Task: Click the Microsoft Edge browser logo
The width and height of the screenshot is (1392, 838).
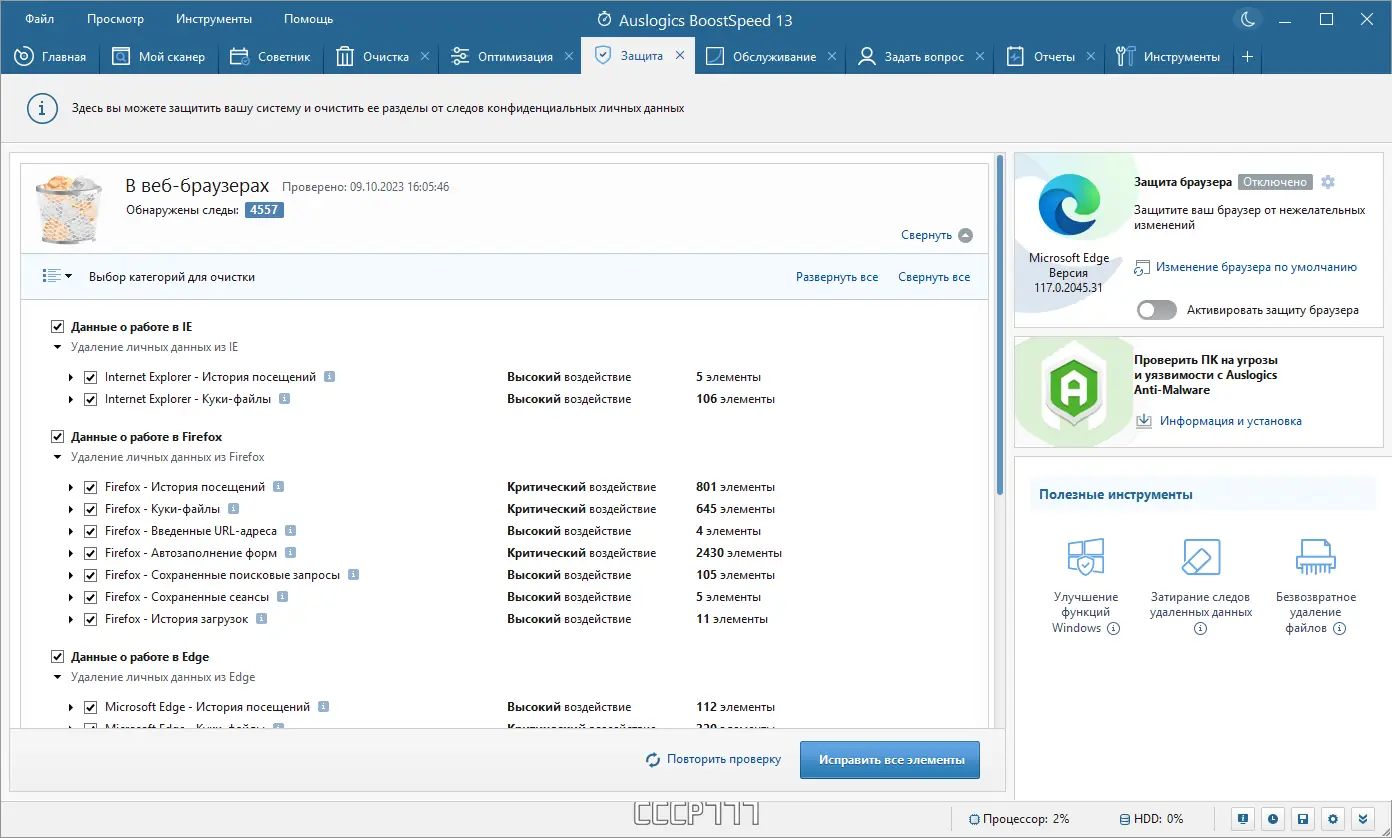Action: (x=1069, y=204)
